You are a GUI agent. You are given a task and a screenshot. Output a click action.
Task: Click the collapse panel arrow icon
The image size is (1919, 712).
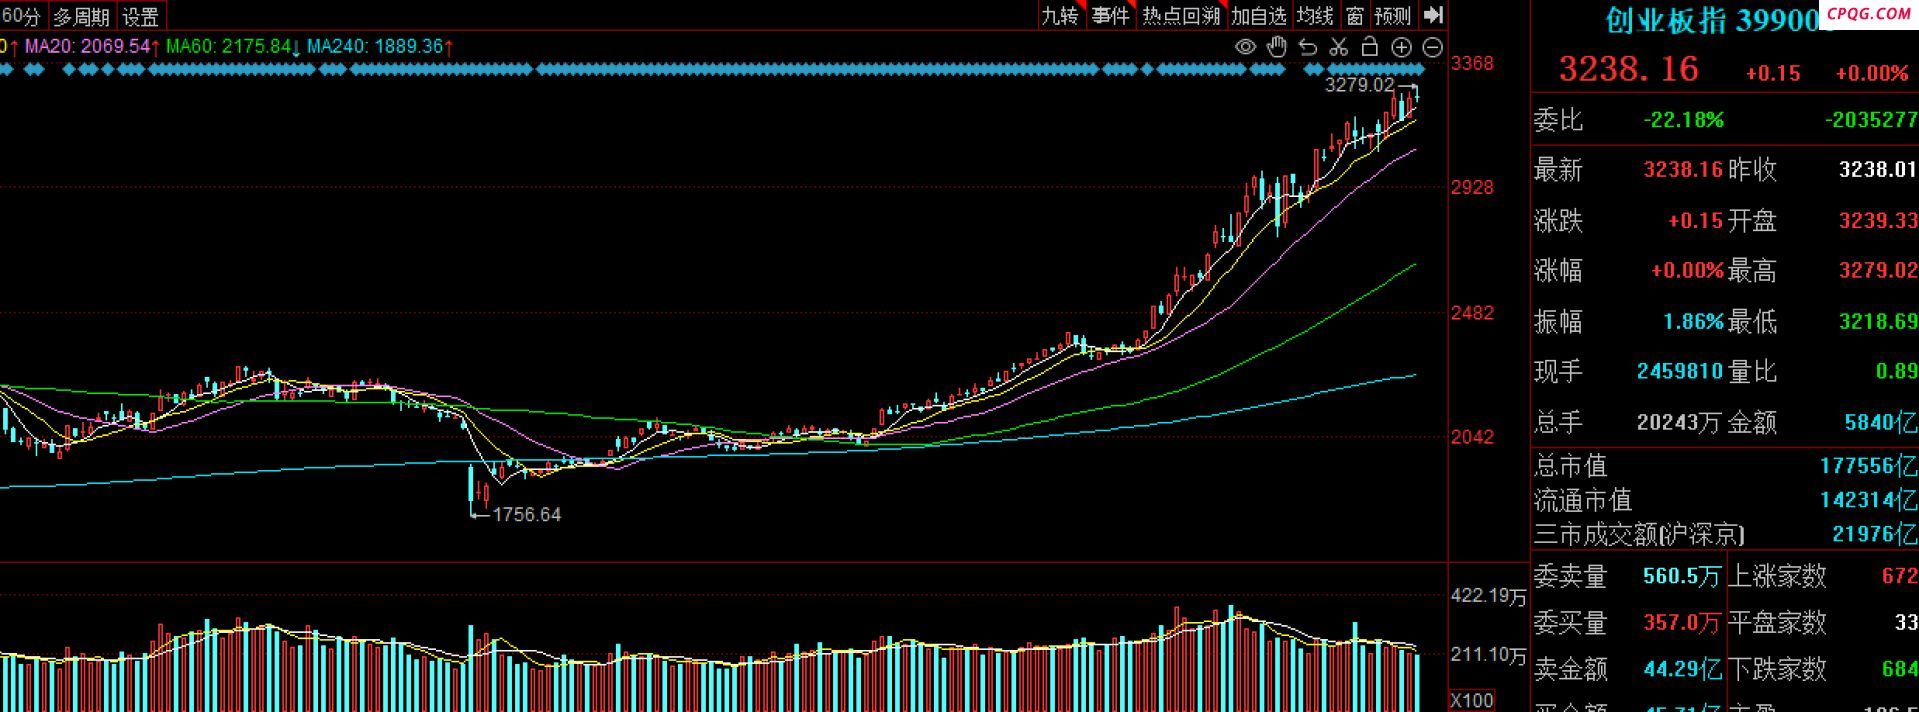1433,15
